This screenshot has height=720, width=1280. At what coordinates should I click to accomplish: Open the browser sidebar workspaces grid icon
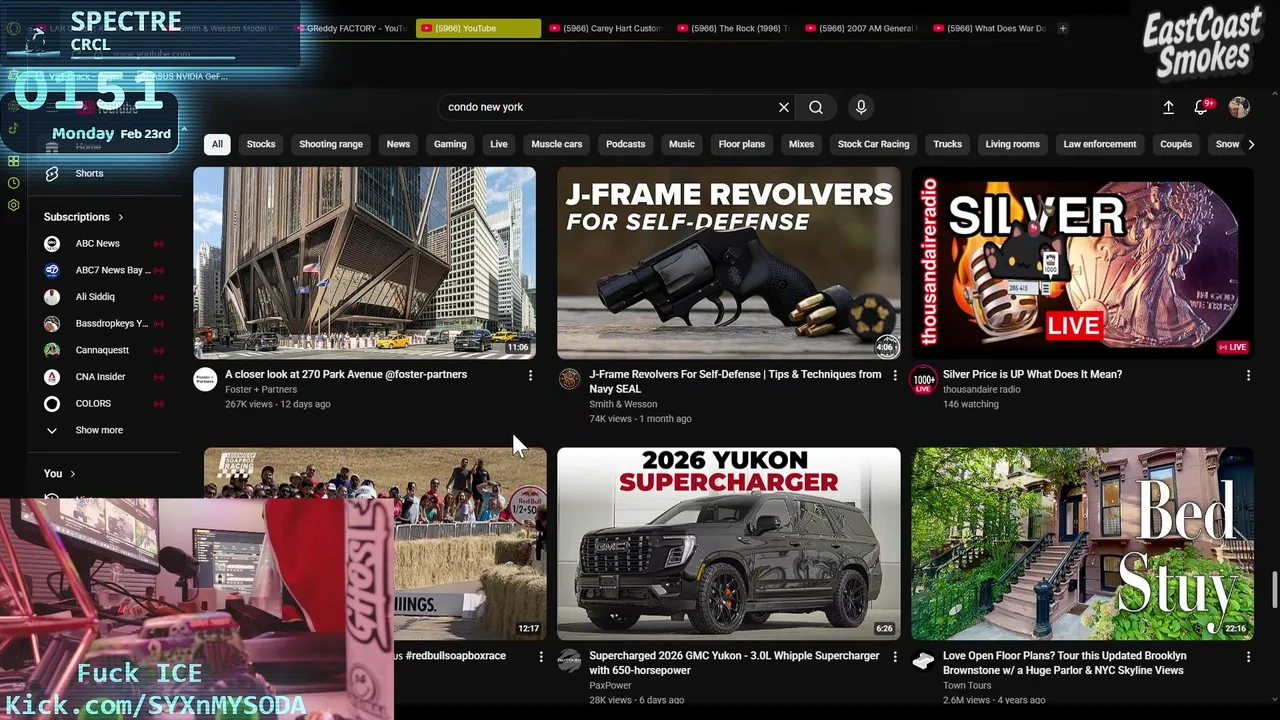click(x=13, y=161)
